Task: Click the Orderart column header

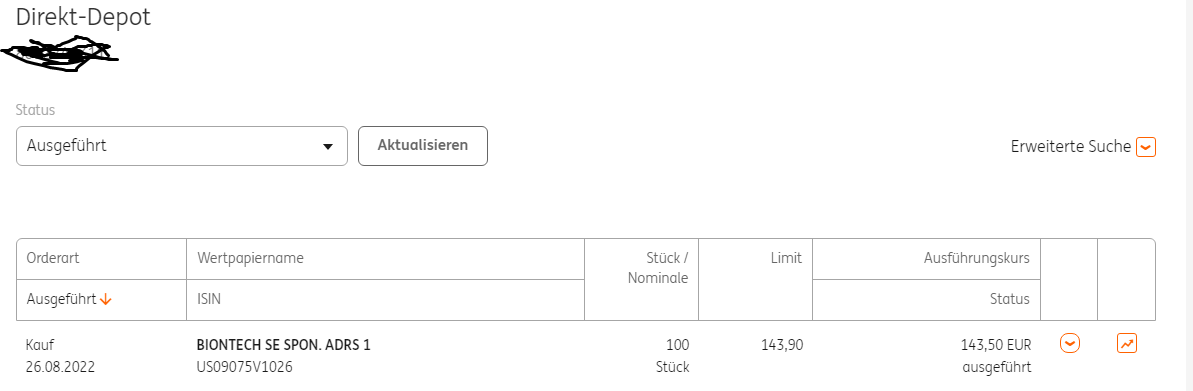Action: [x=52, y=259]
